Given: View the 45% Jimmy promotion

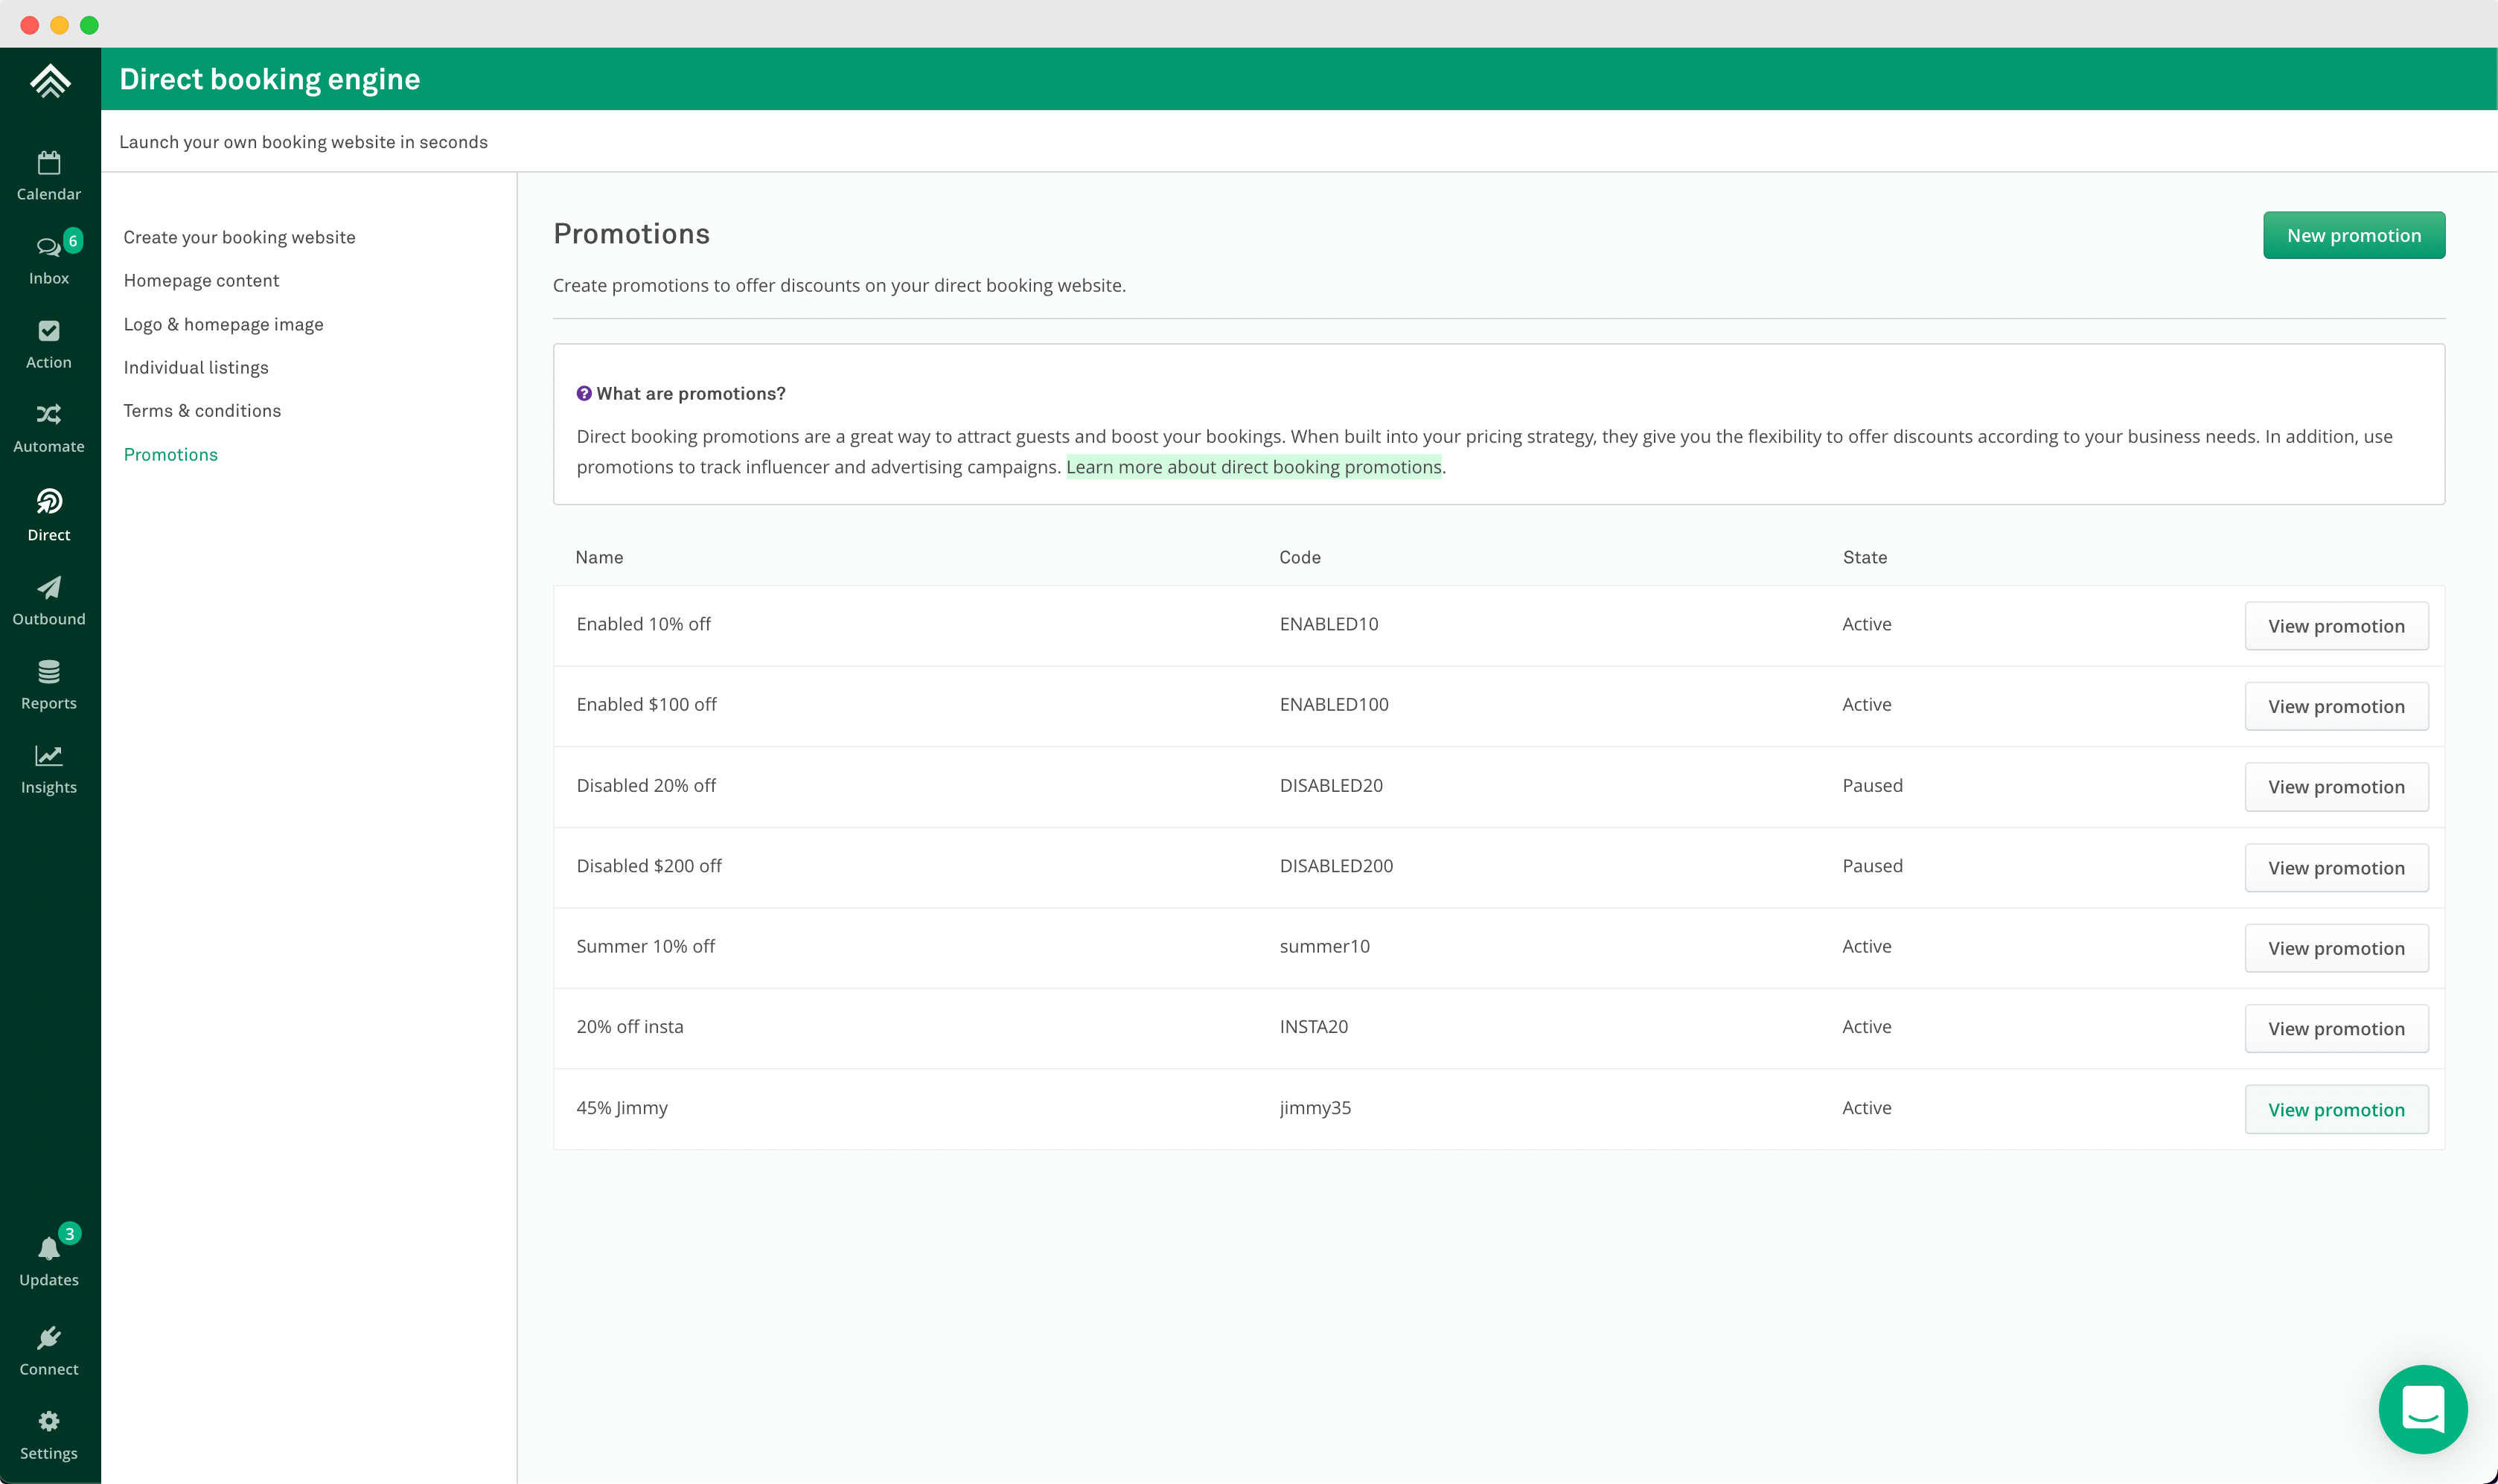Looking at the screenshot, I should pos(2335,1109).
